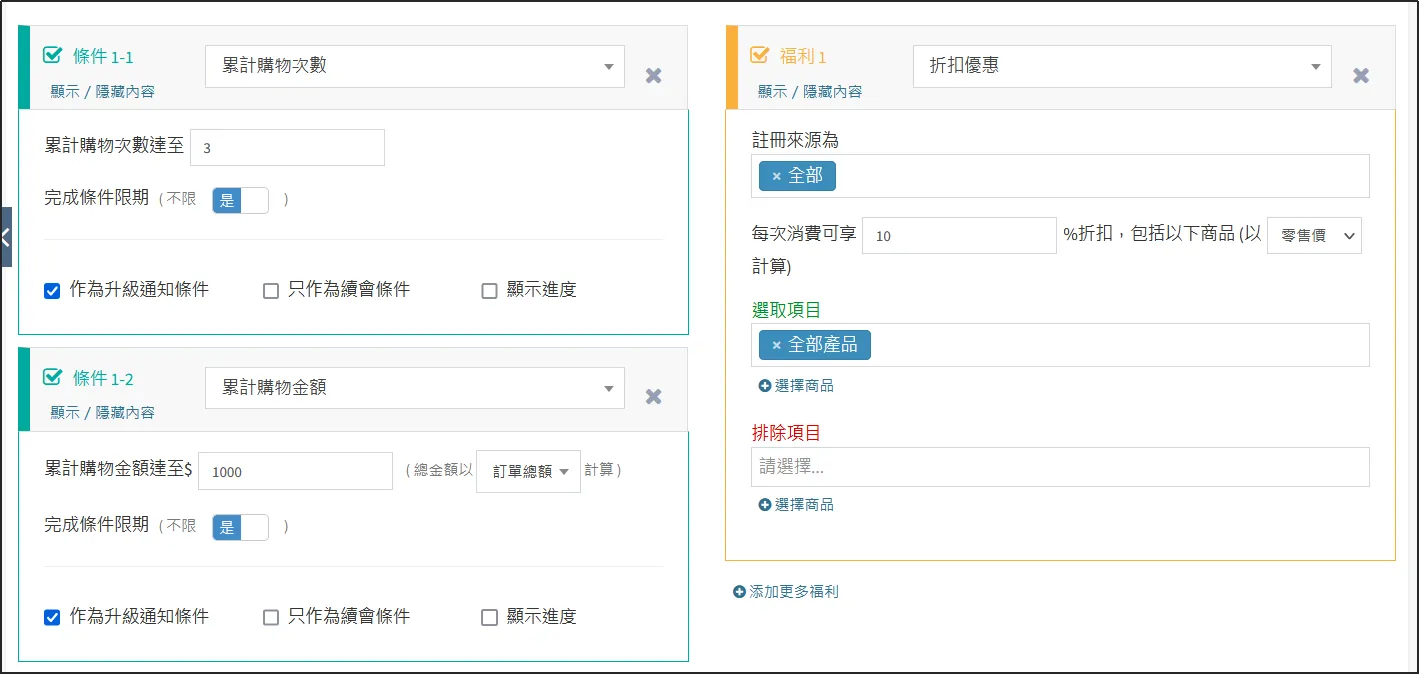
Task: Open the 折扣優惠 benefit type dropdown
Action: point(1121,67)
